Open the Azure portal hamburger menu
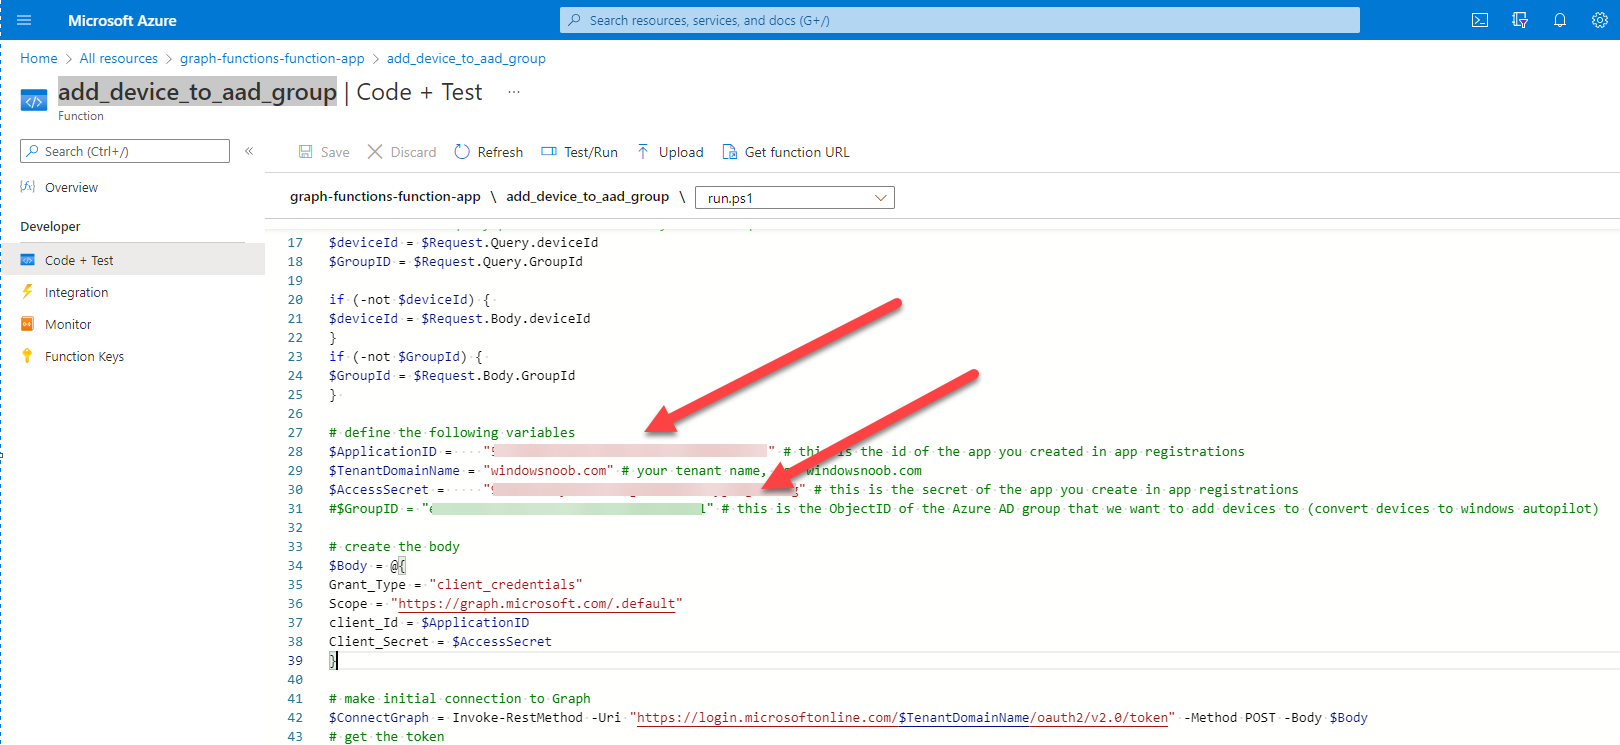The image size is (1620, 745). click(25, 20)
